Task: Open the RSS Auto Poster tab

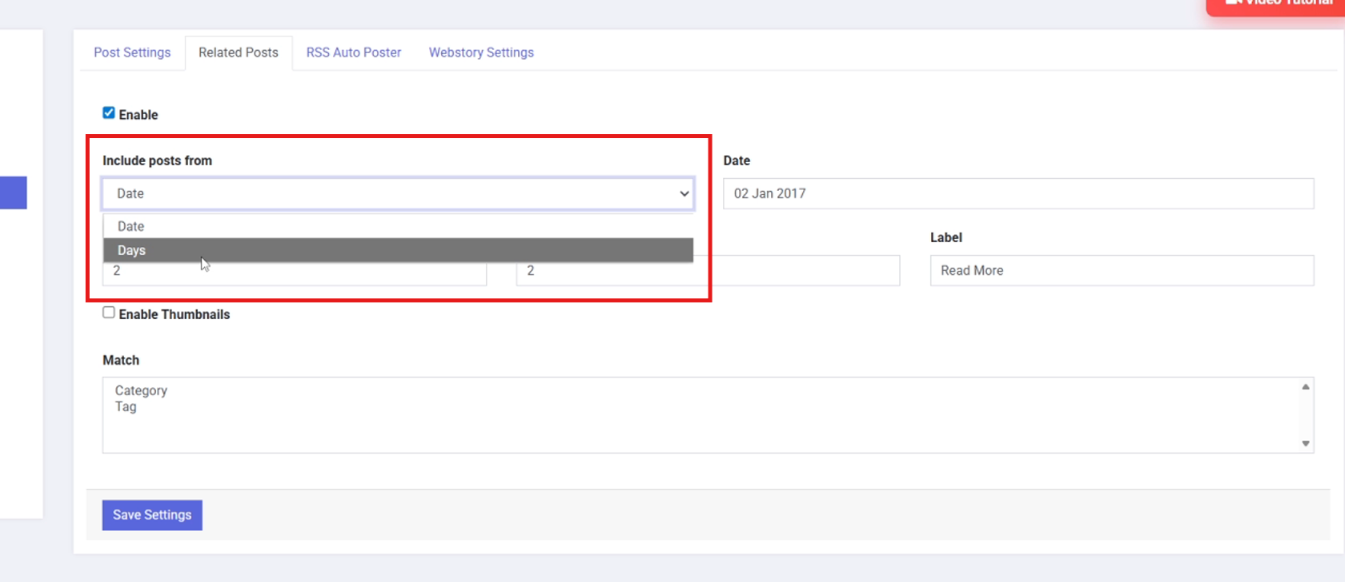Action: coord(353,52)
